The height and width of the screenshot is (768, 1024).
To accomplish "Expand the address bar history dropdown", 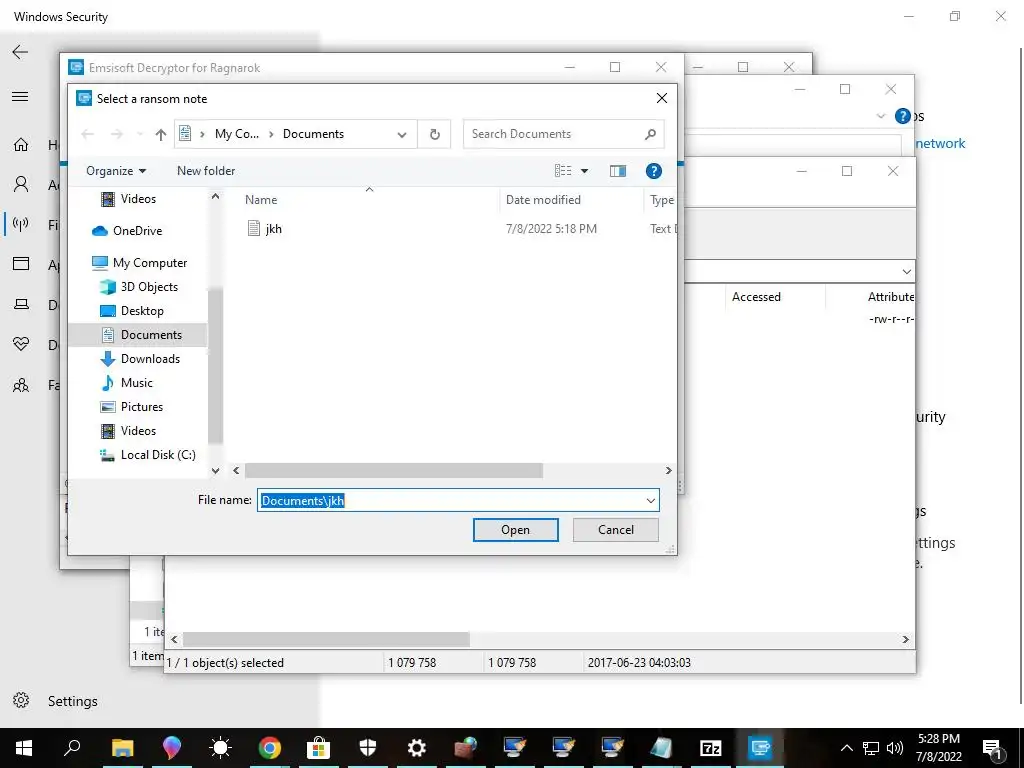I will click(402, 135).
